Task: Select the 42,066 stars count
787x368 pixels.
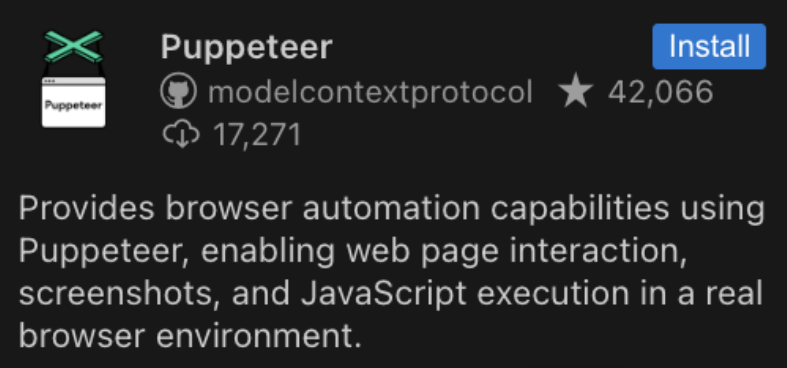Action: tap(661, 92)
